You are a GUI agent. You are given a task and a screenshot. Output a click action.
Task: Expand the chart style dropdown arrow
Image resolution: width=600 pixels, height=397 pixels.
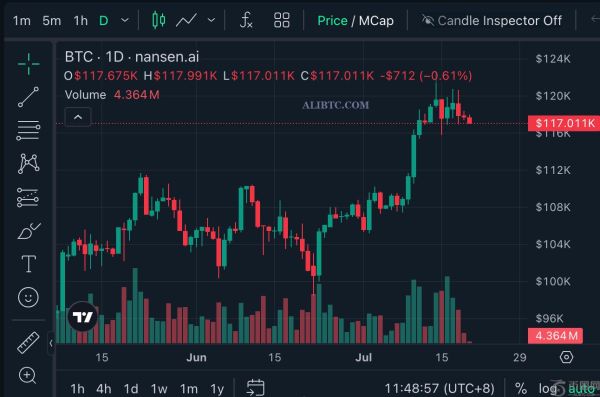point(211,20)
